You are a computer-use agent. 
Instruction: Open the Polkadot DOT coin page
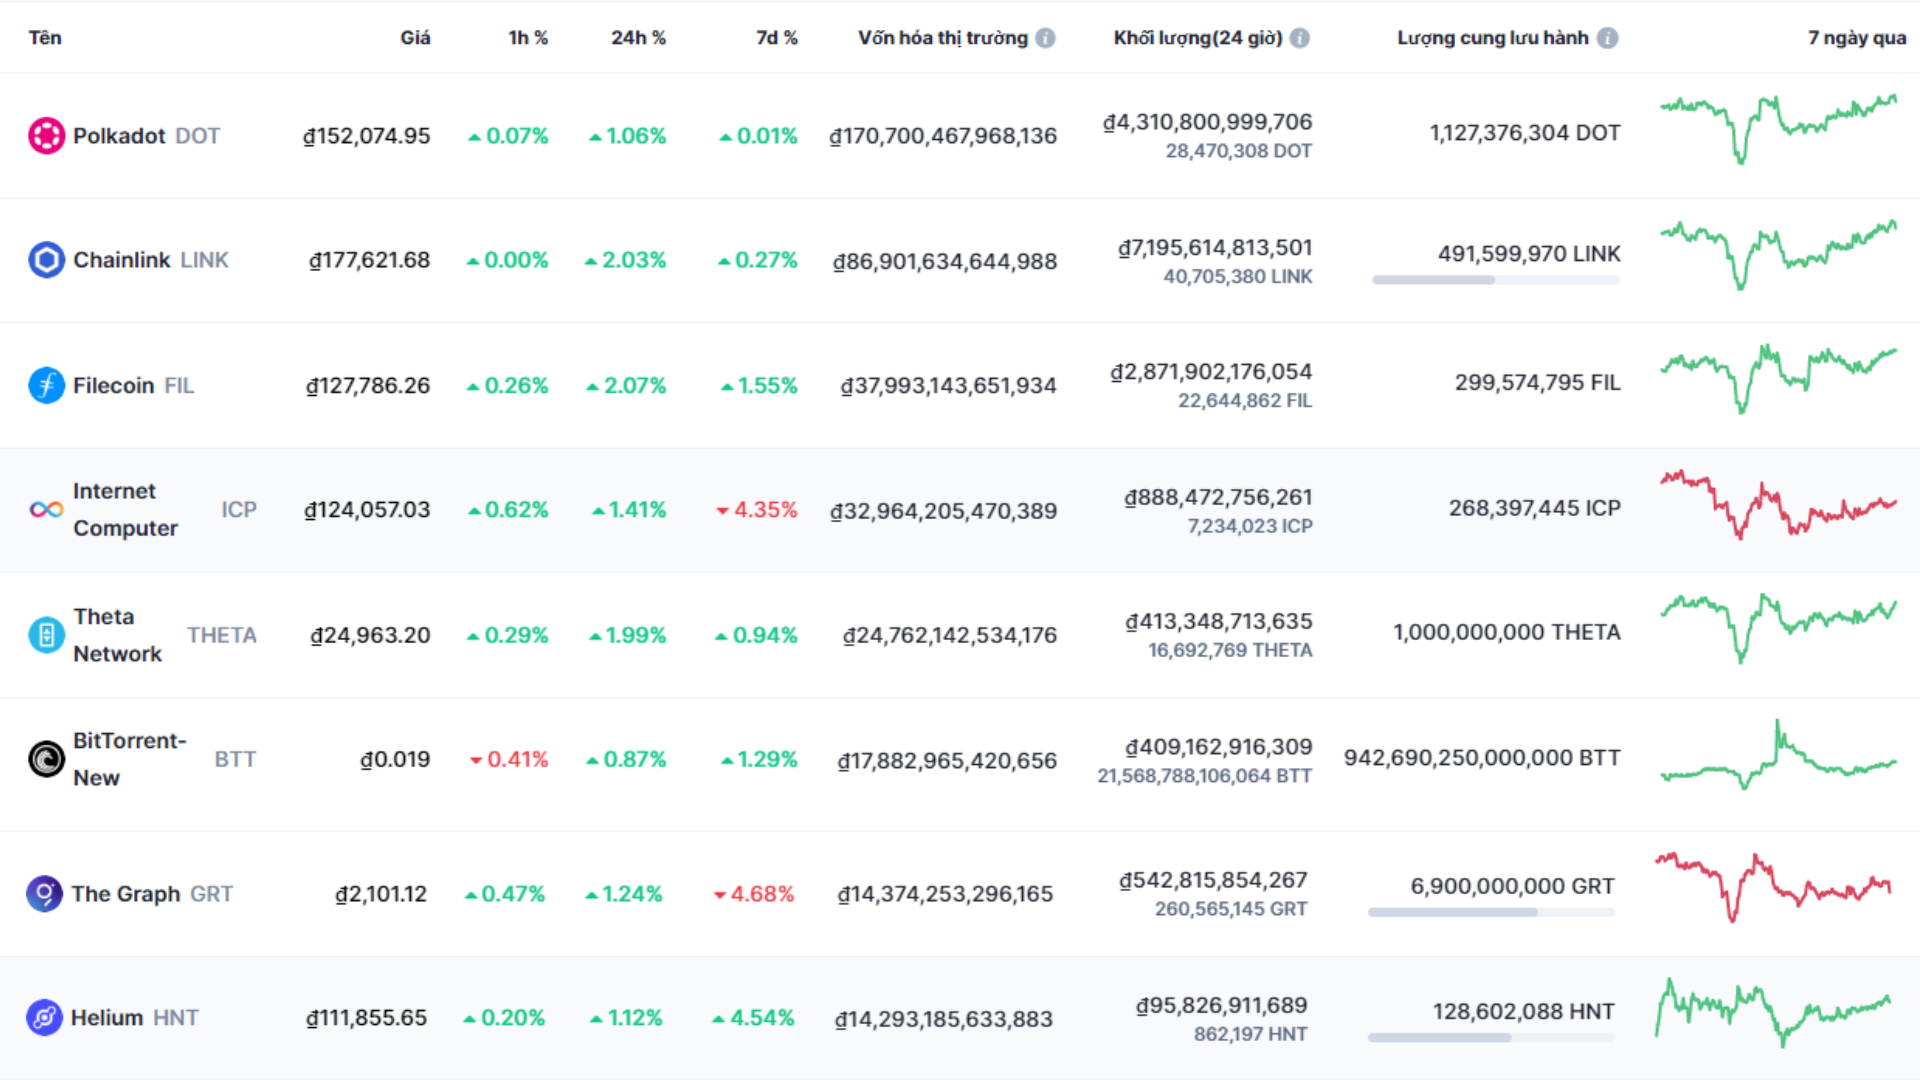[x=146, y=136]
